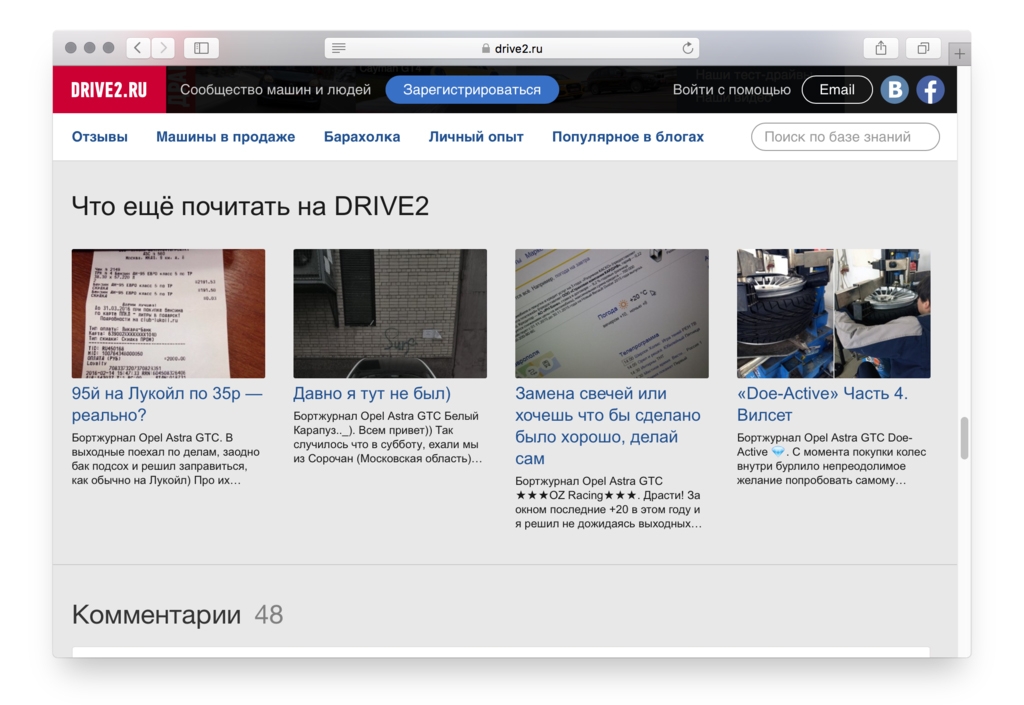Toggle Reader view icon in address bar
1024x705 pixels.
[339, 48]
